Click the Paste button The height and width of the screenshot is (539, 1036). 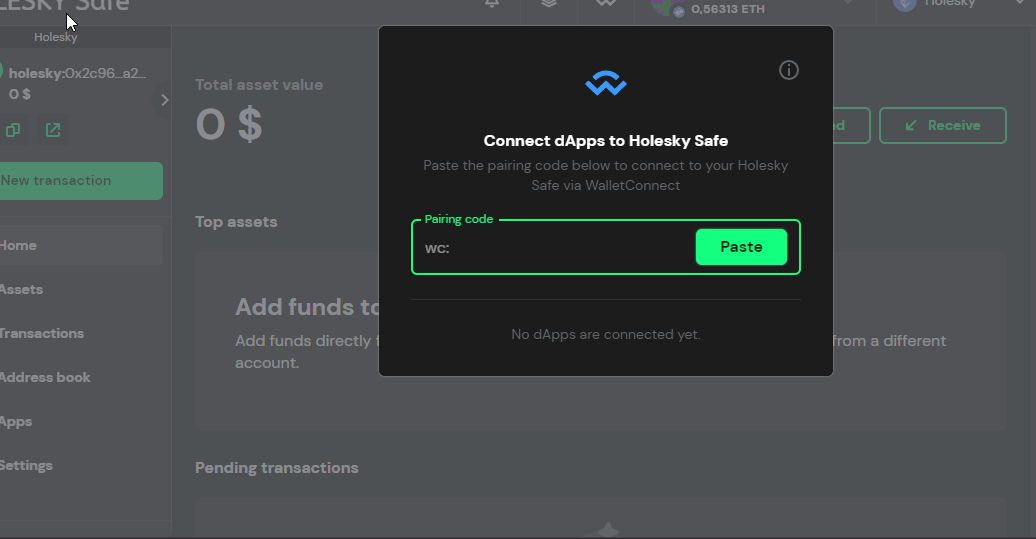coord(741,247)
